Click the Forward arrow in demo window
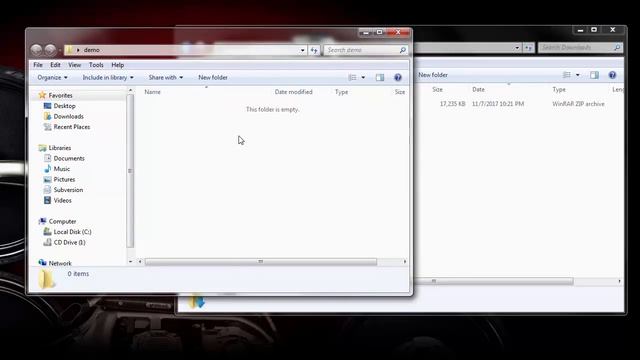 point(50,50)
